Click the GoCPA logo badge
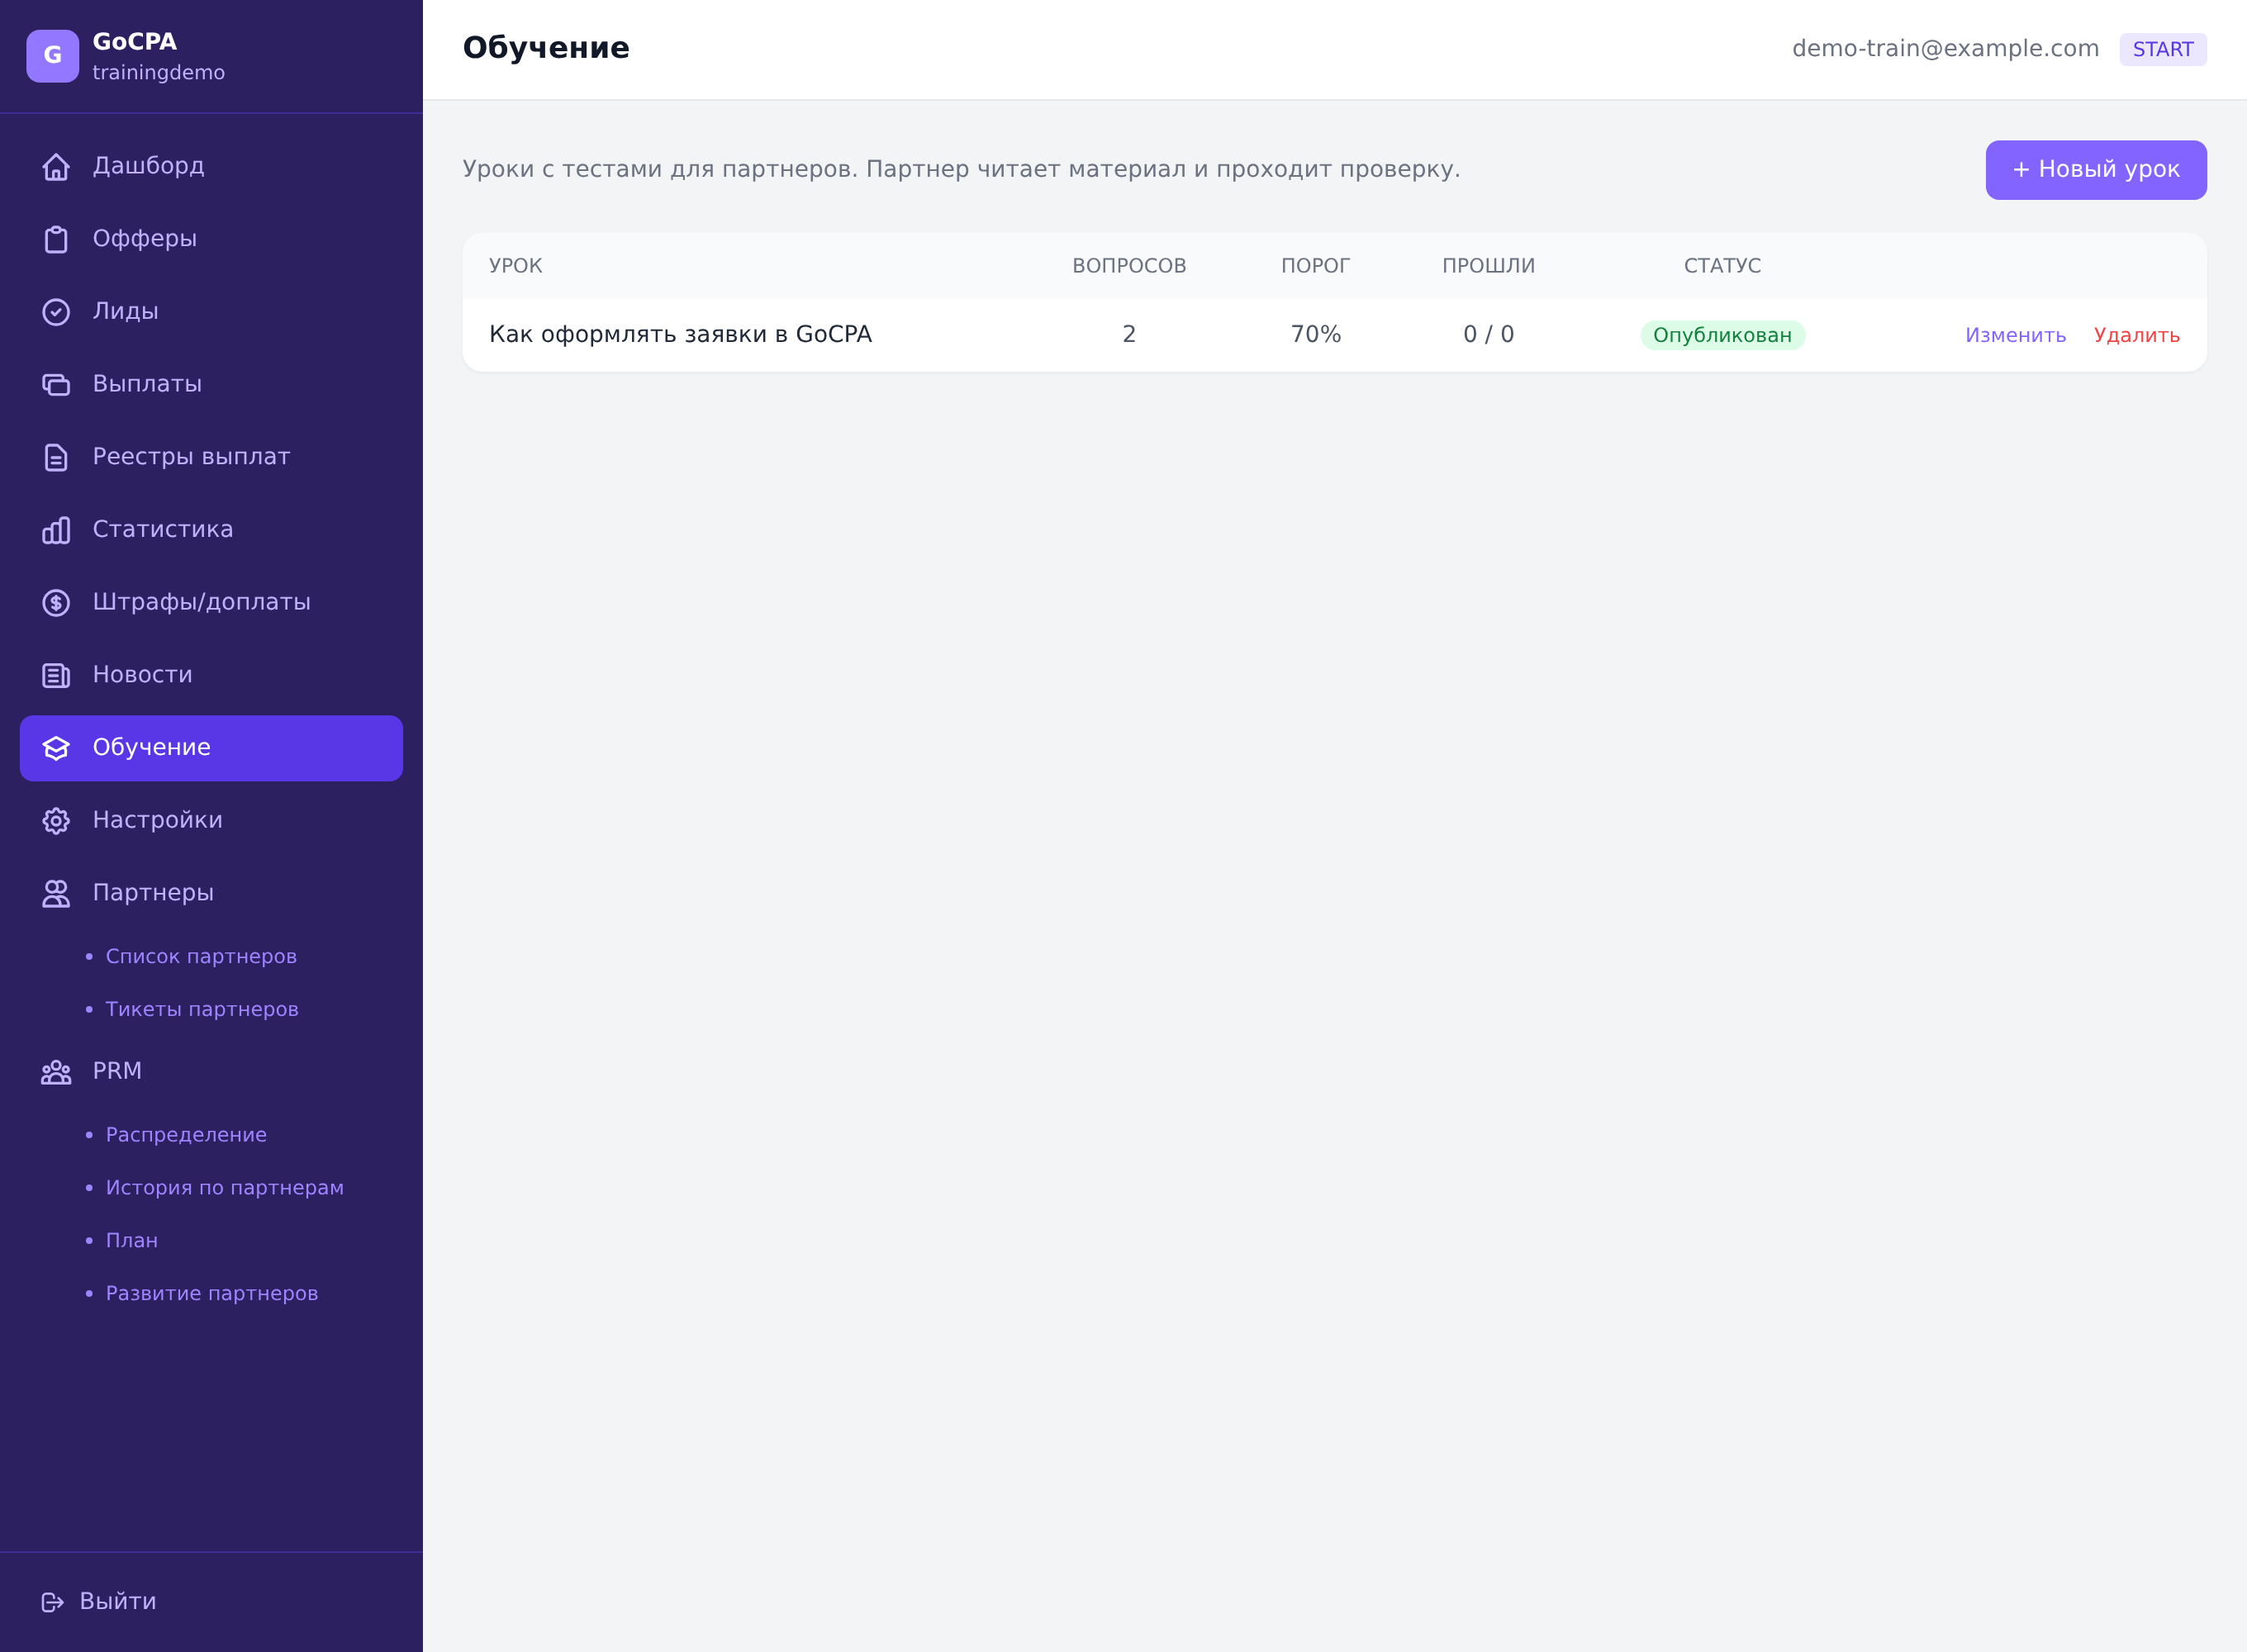Viewport: 2247px width, 1652px height. click(x=53, y=56)
